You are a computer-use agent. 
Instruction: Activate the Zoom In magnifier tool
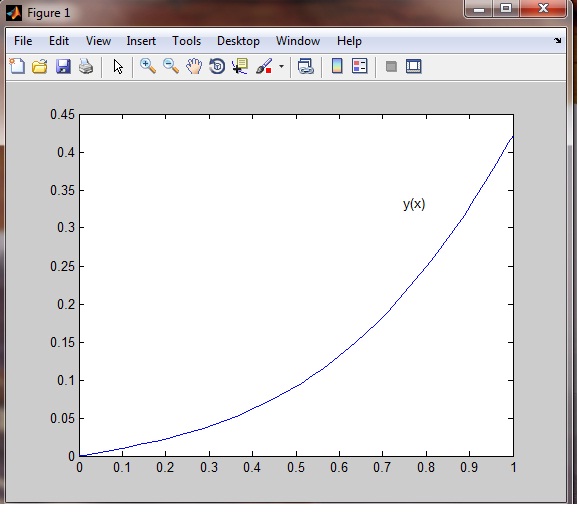pos(148,67)
